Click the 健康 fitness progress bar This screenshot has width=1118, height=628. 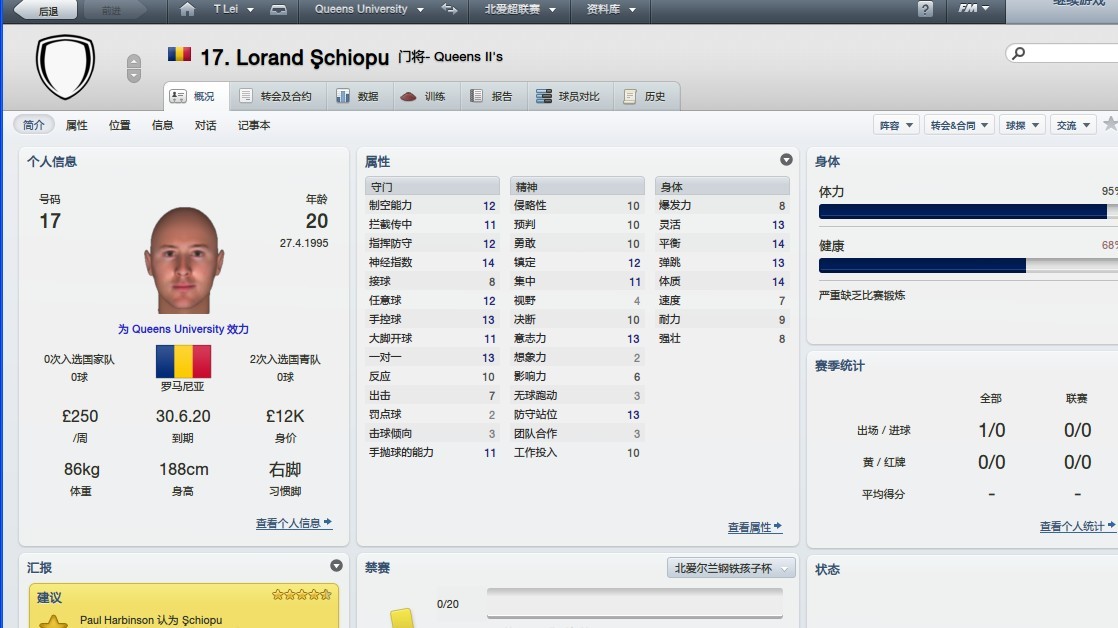tap(968, 265)
